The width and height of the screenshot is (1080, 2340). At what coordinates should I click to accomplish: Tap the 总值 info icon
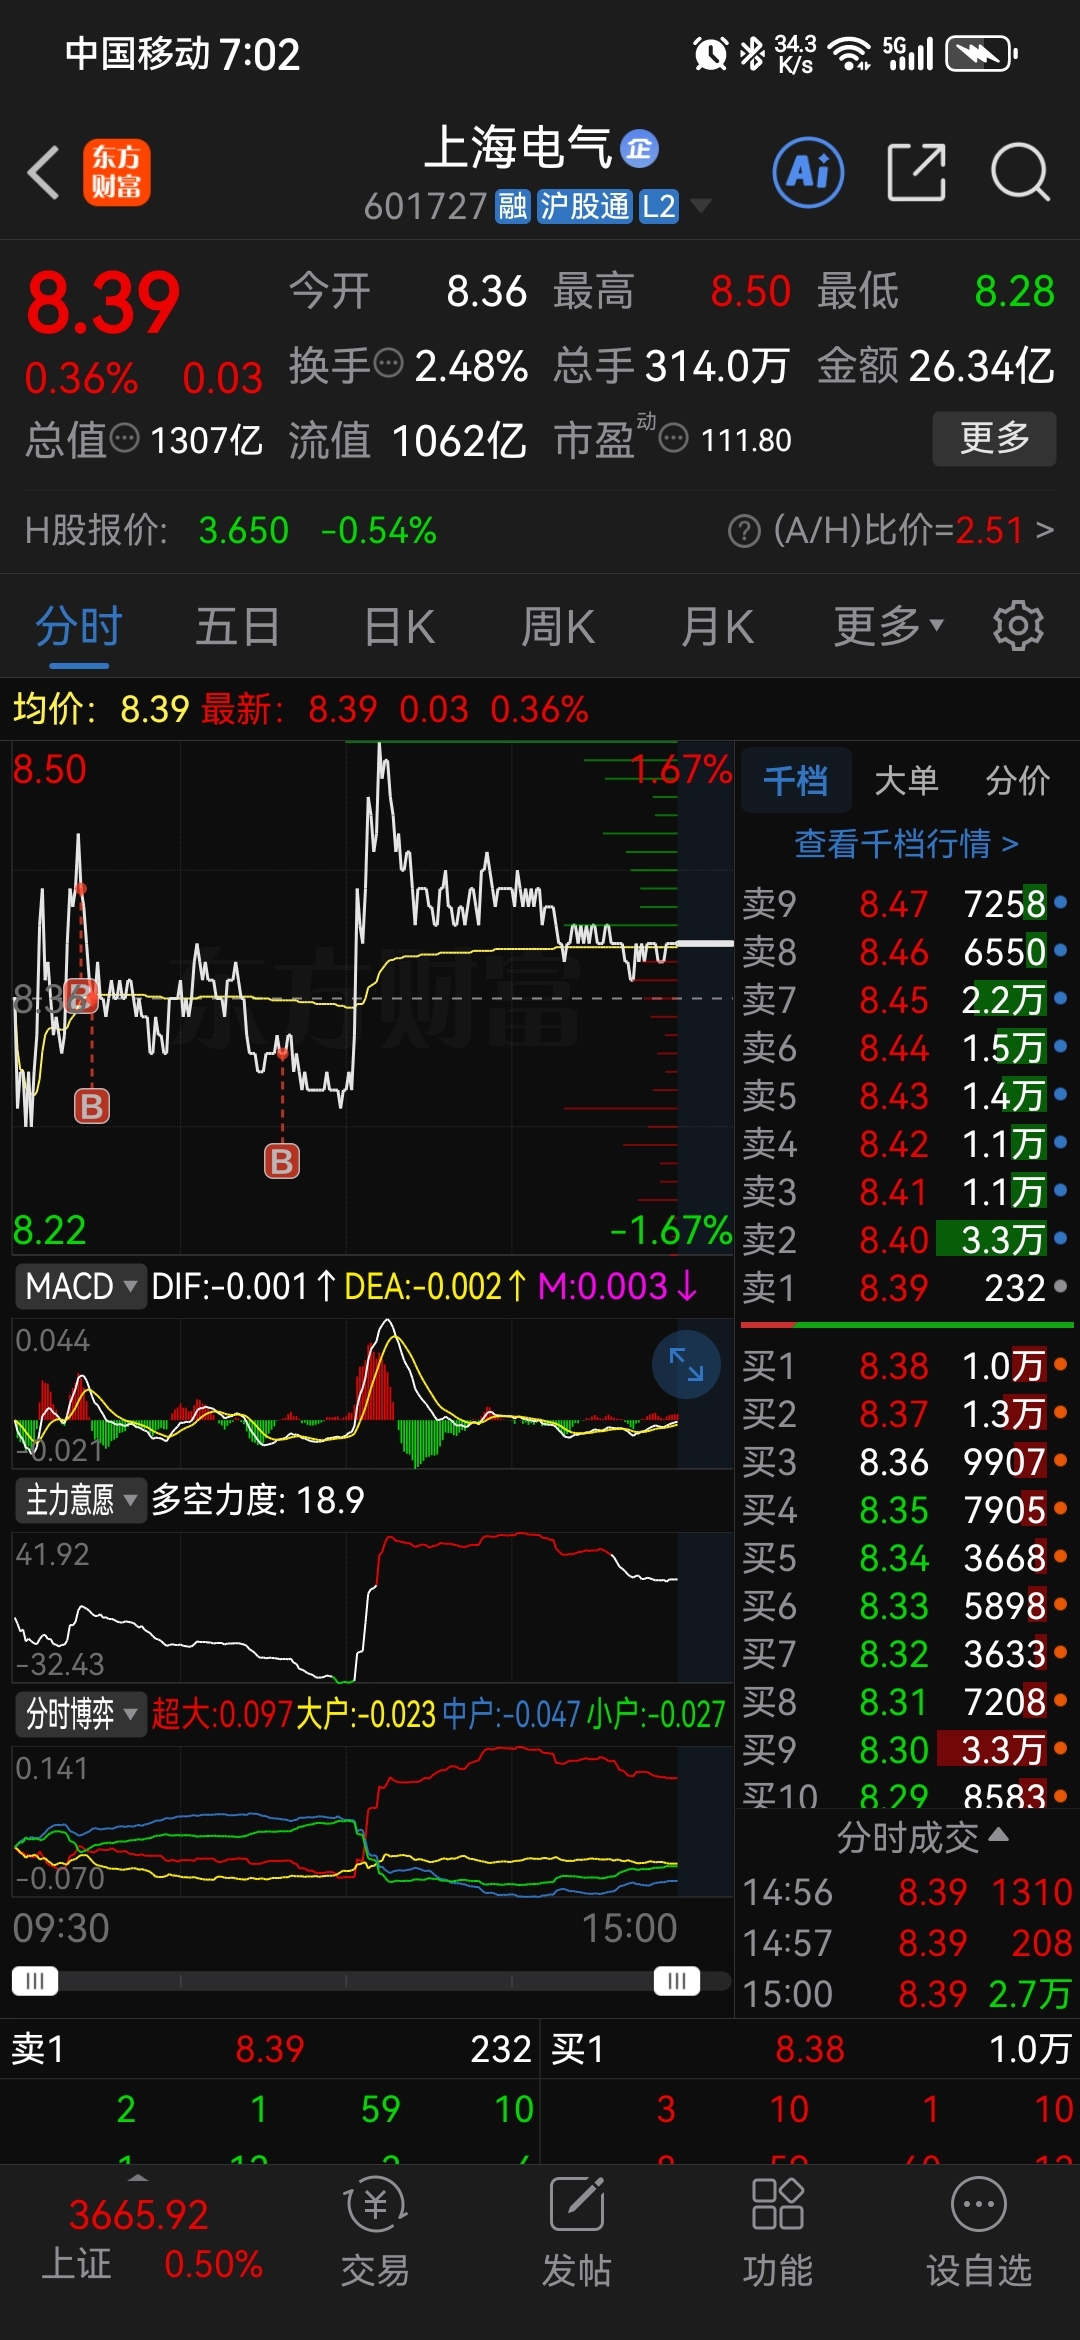pos(124,437)
